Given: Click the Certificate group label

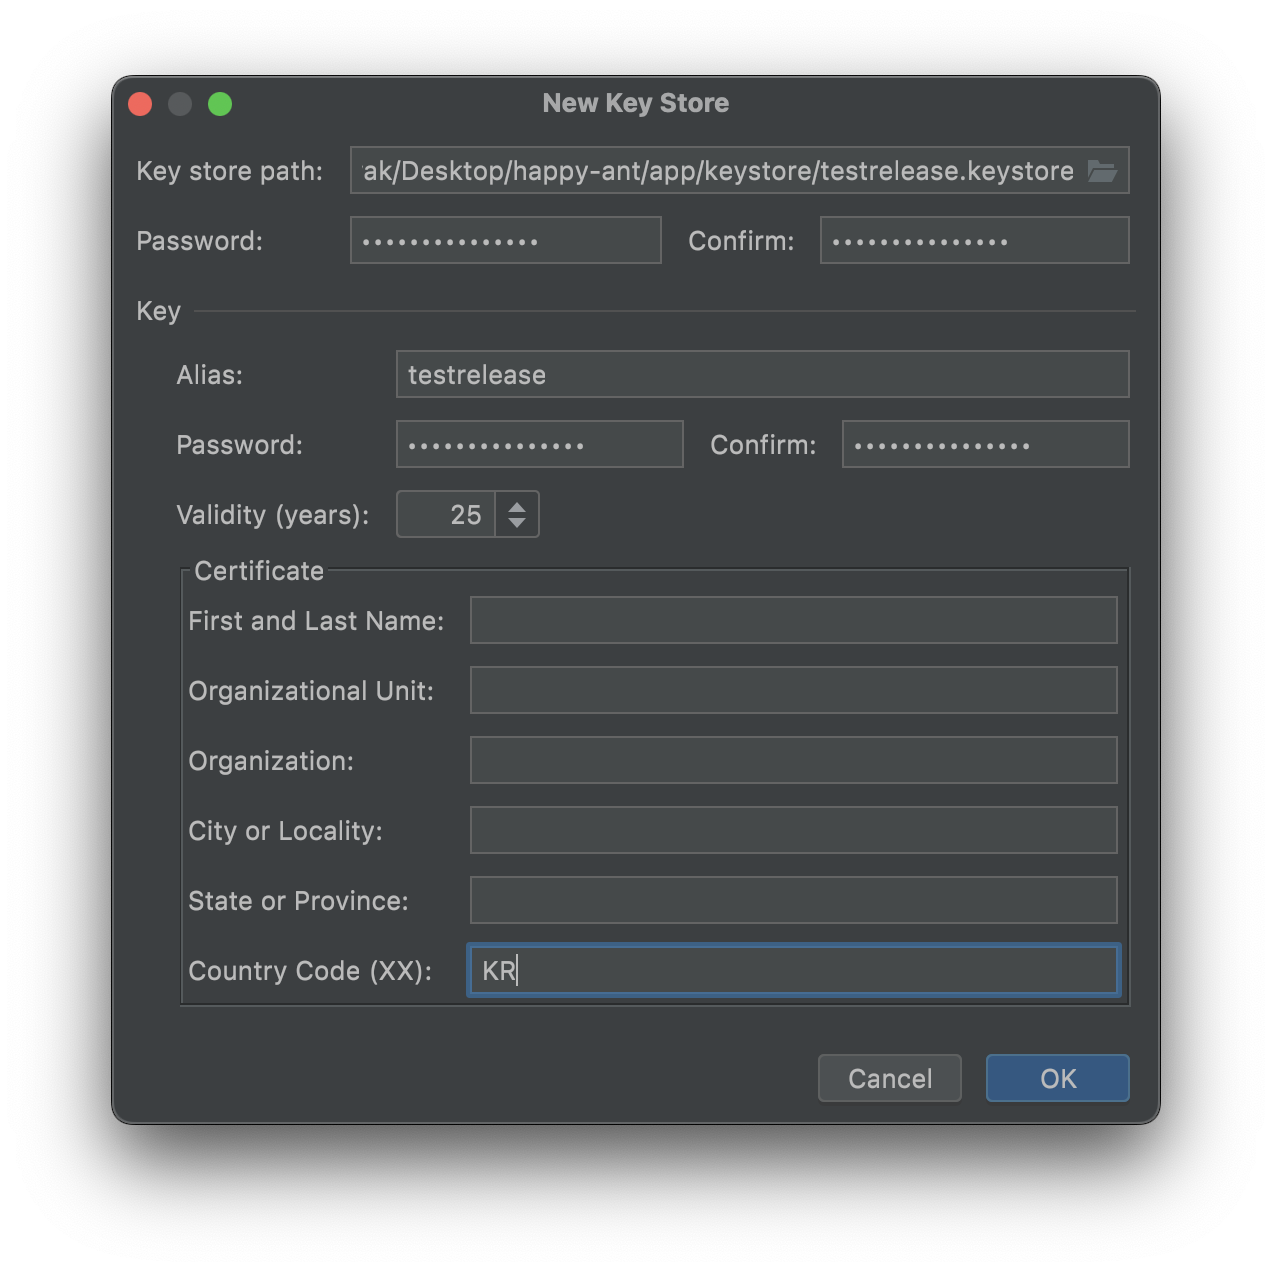Looking at the screenshot, I should (259, 571).
